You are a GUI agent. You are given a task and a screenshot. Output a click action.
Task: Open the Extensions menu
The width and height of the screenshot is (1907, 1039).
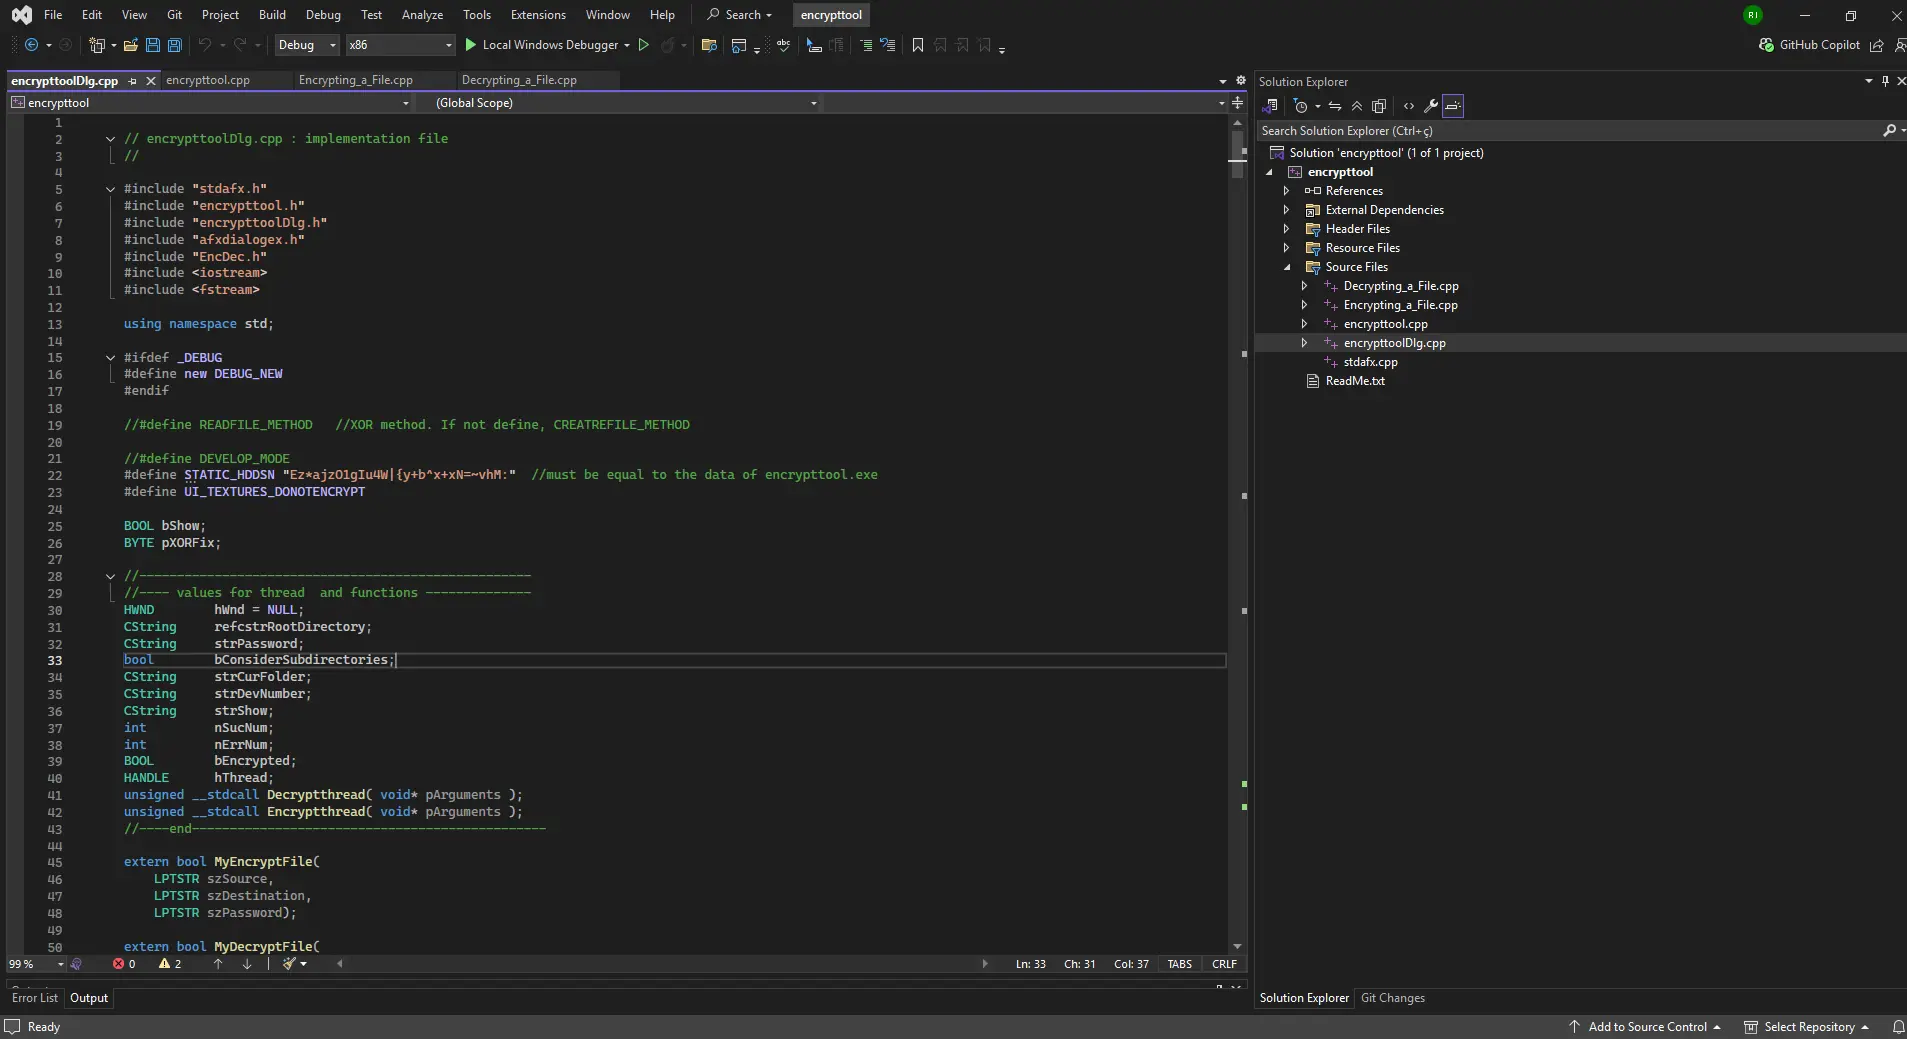click(538, 15)
